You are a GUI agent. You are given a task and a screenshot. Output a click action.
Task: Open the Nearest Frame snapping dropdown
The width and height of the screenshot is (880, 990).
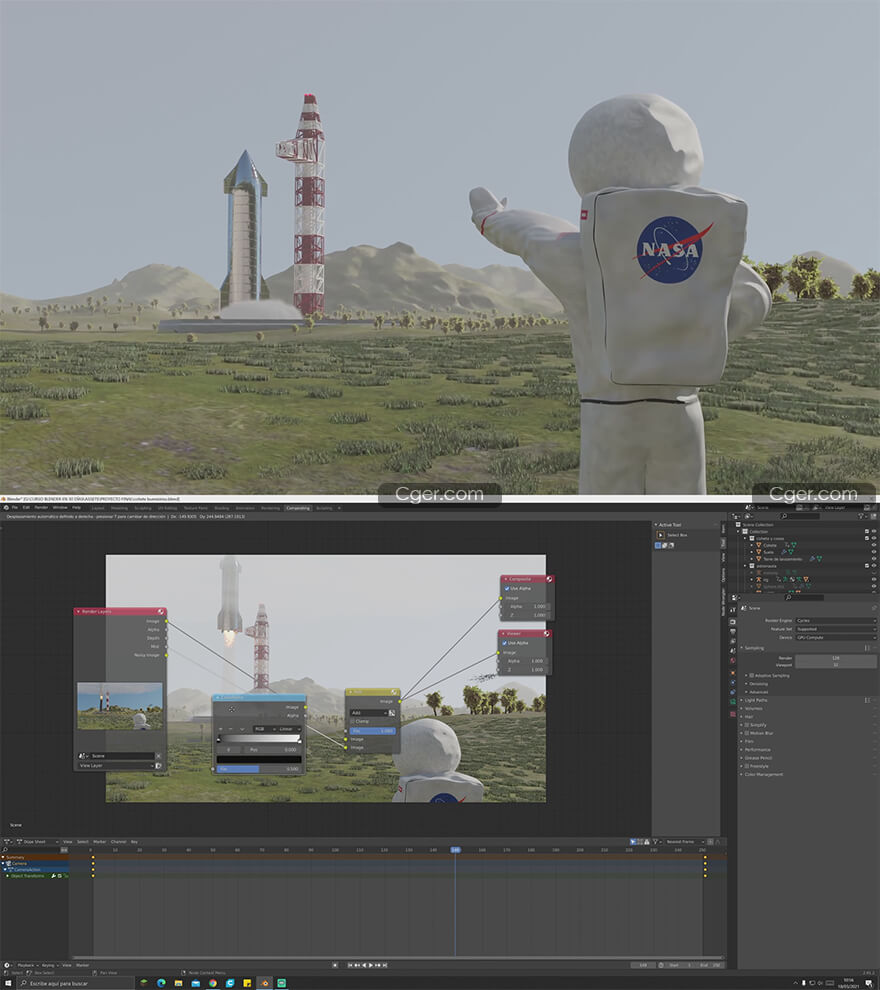[685, 842]
